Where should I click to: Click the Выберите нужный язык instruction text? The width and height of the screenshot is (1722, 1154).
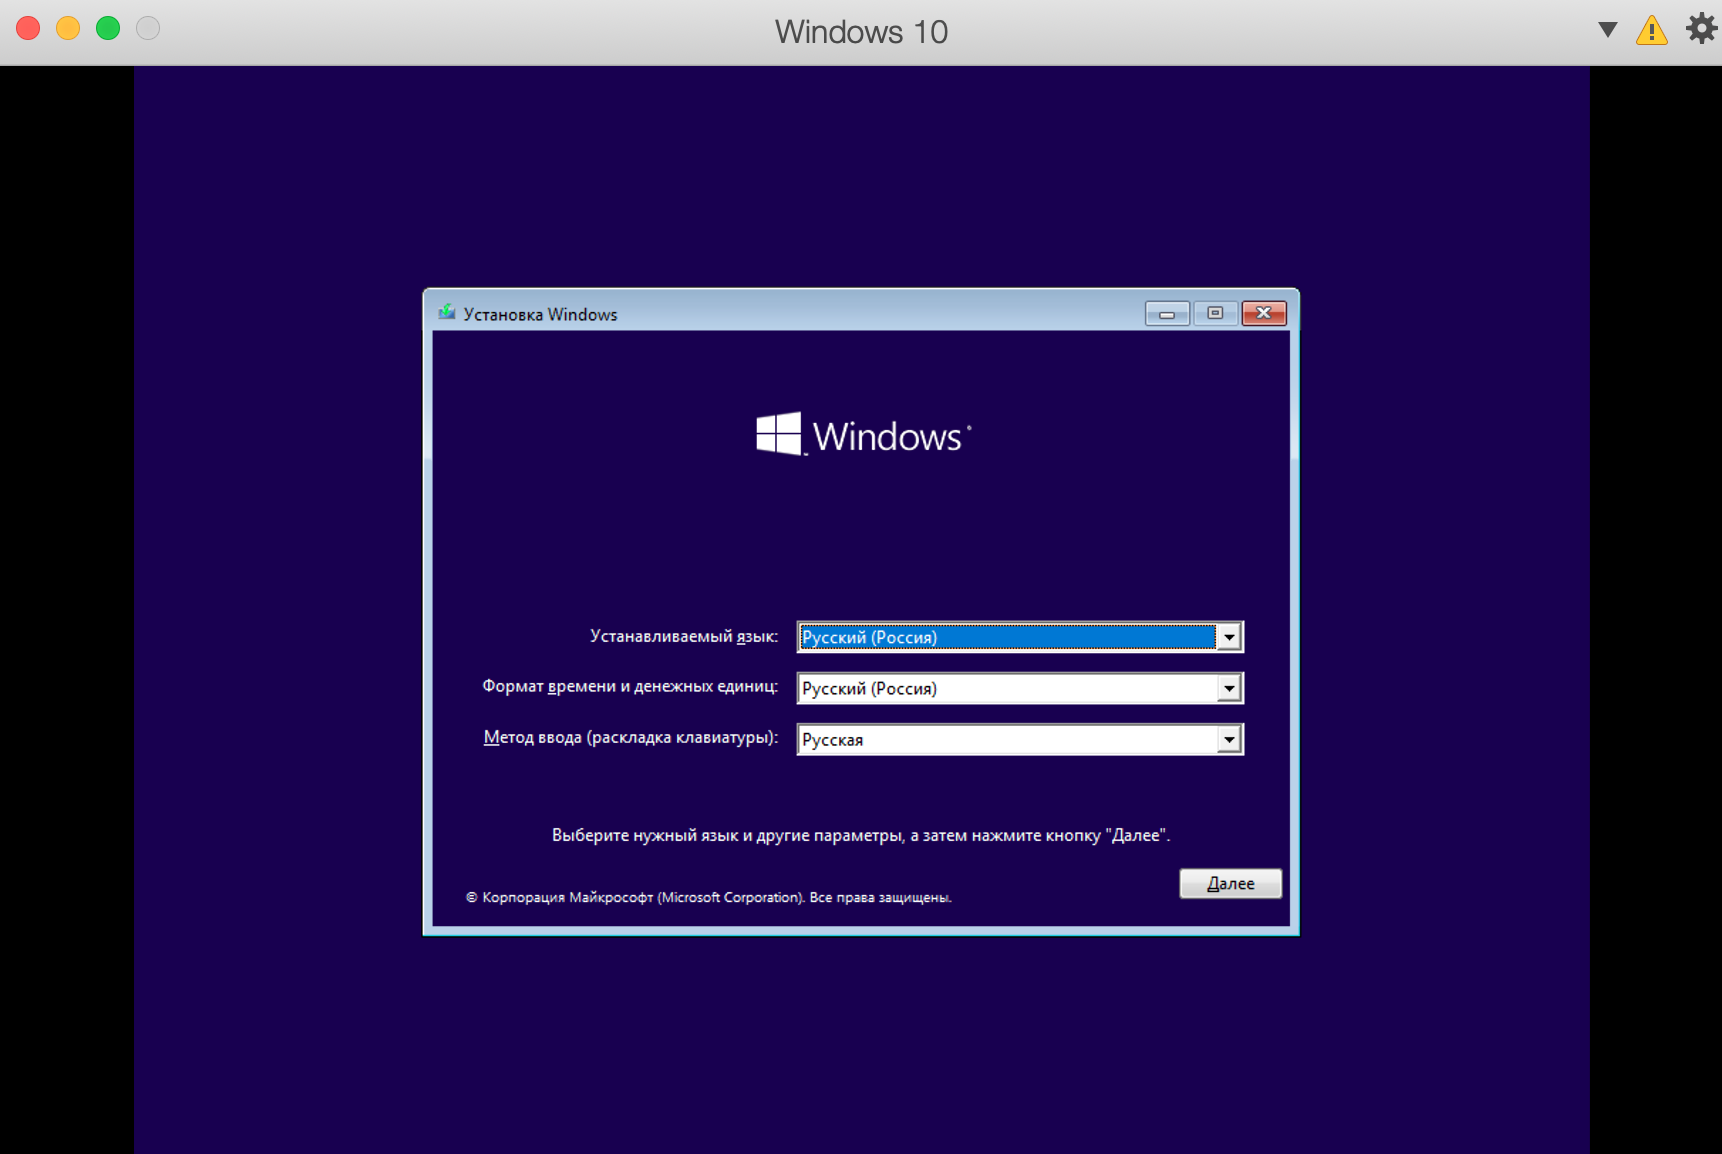click(861, 835)
